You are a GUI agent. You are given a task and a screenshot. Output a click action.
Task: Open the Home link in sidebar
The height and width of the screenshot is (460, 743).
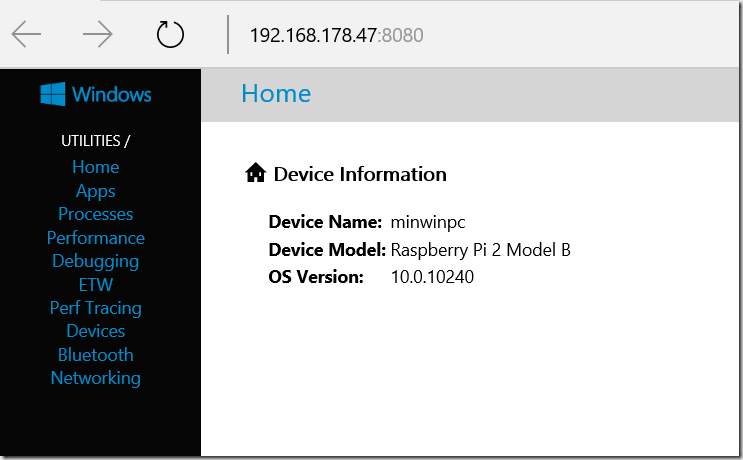point(96,167)
